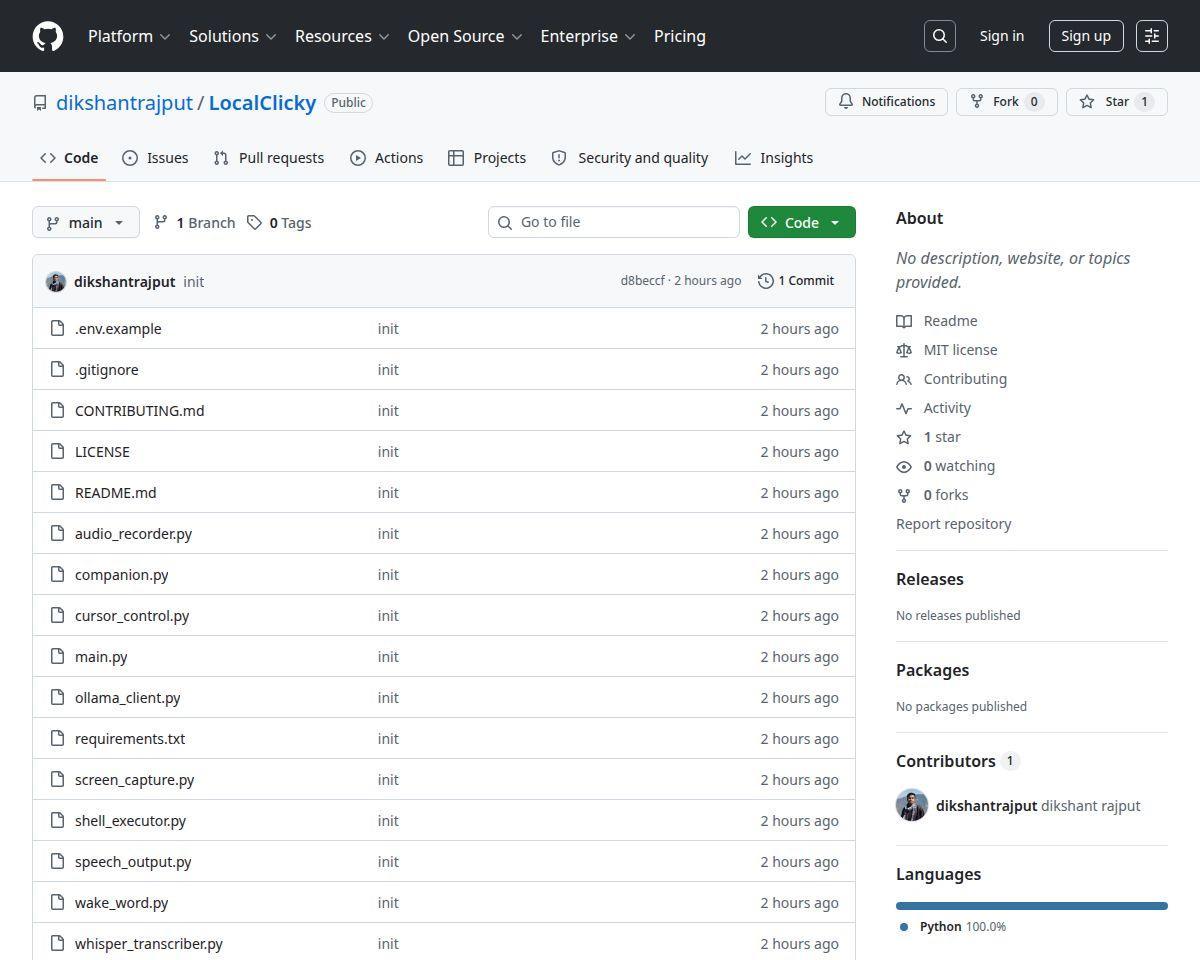Fork the repository with the Fork button
This screenshot has height=960, width=1200.
coord(1007,102)
